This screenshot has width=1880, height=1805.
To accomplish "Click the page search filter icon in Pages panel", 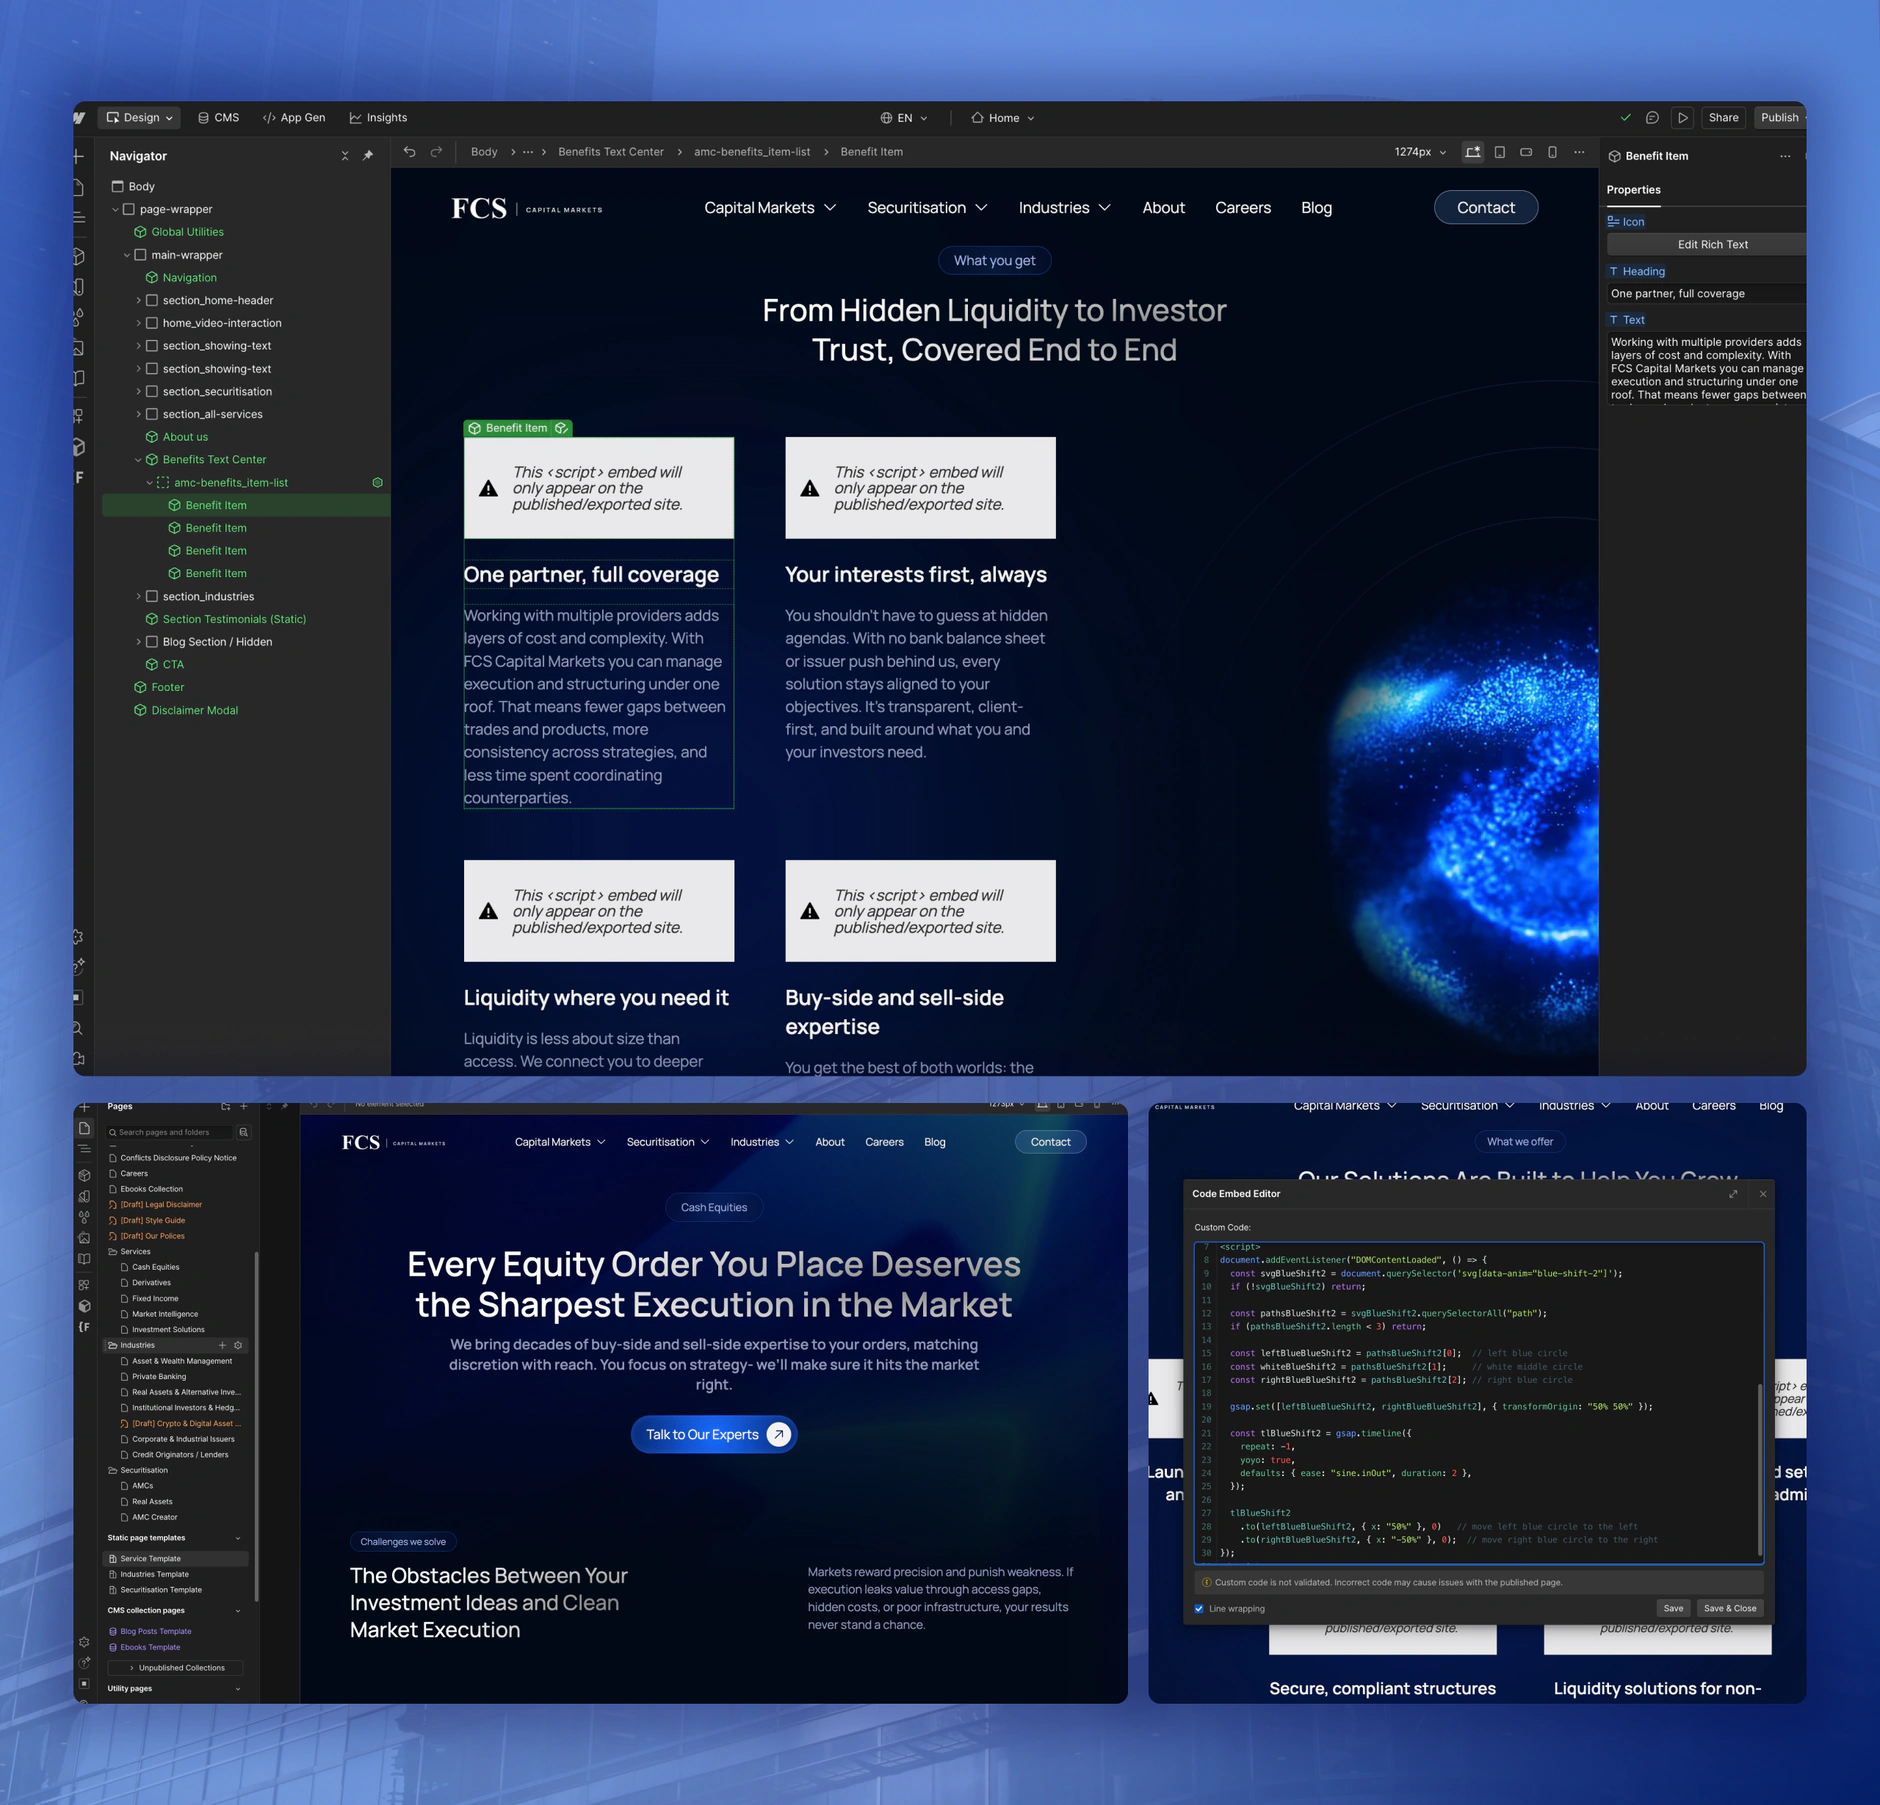I will 243,1132.
